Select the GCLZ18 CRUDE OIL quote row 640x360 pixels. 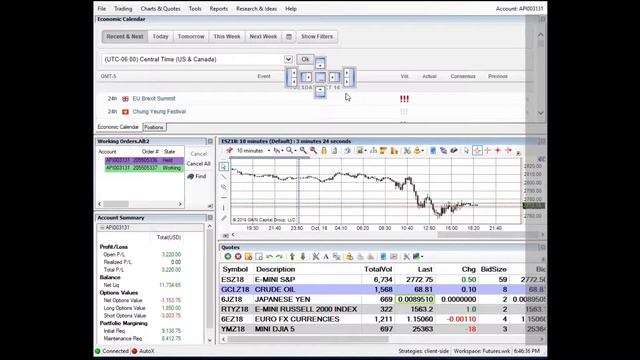click(x=382, y=289)
